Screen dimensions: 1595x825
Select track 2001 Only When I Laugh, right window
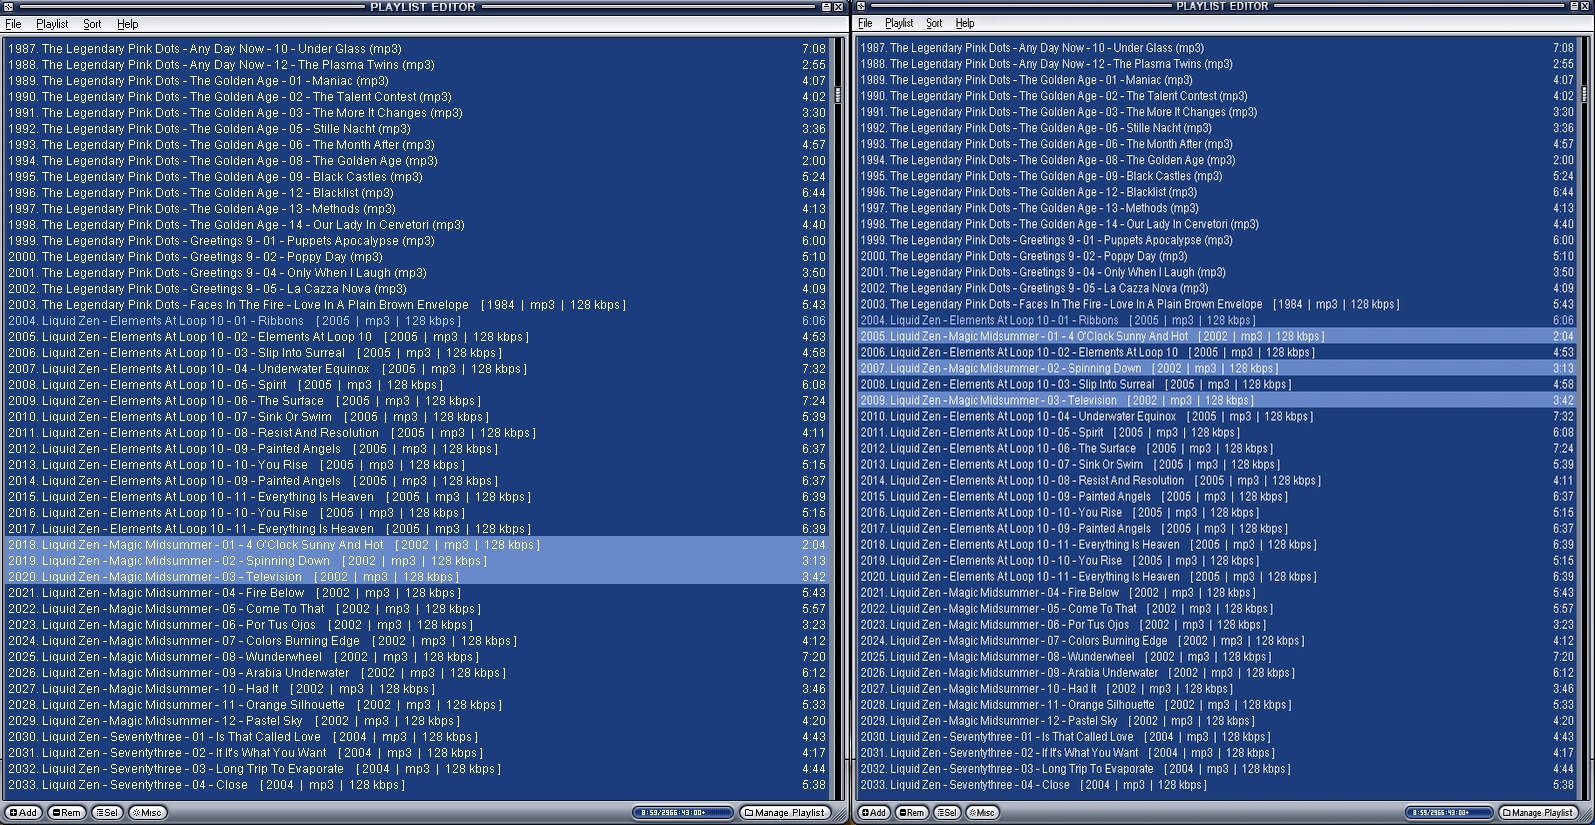tap(1217, 271)
